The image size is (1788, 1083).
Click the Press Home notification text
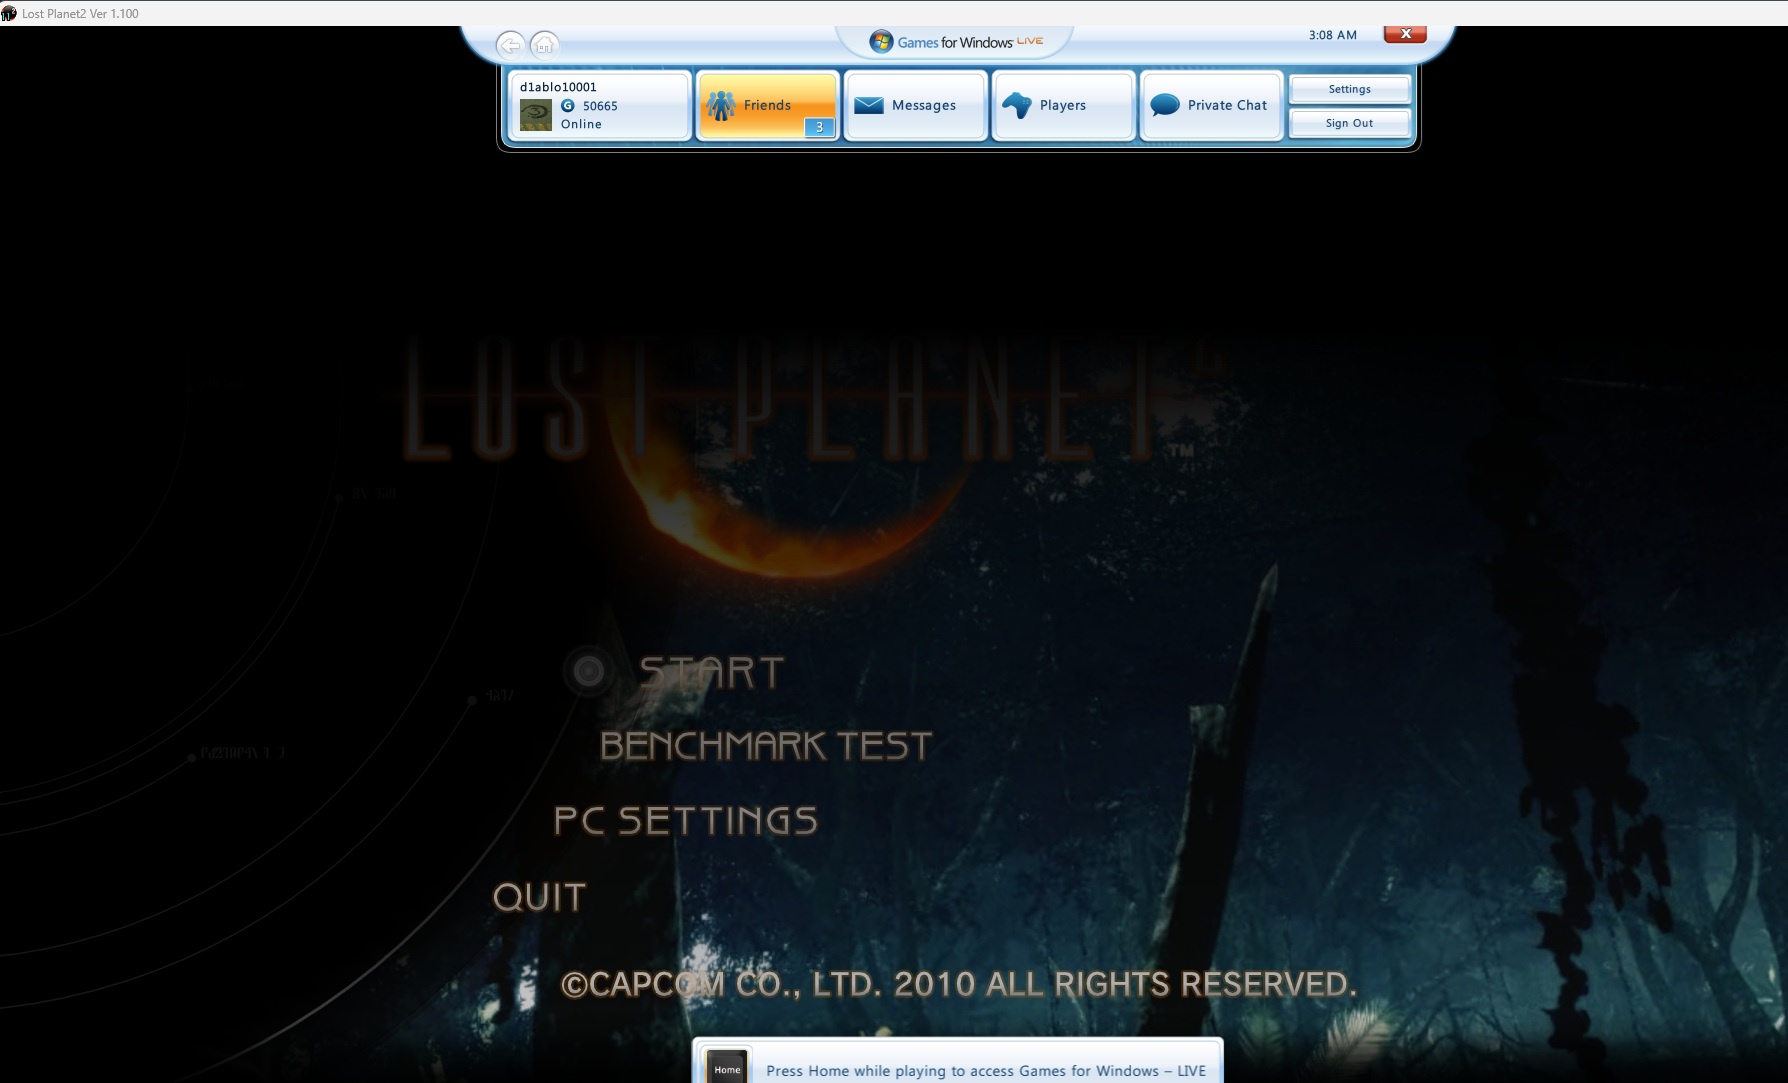pyautogui.click(x=986, y=1071)
